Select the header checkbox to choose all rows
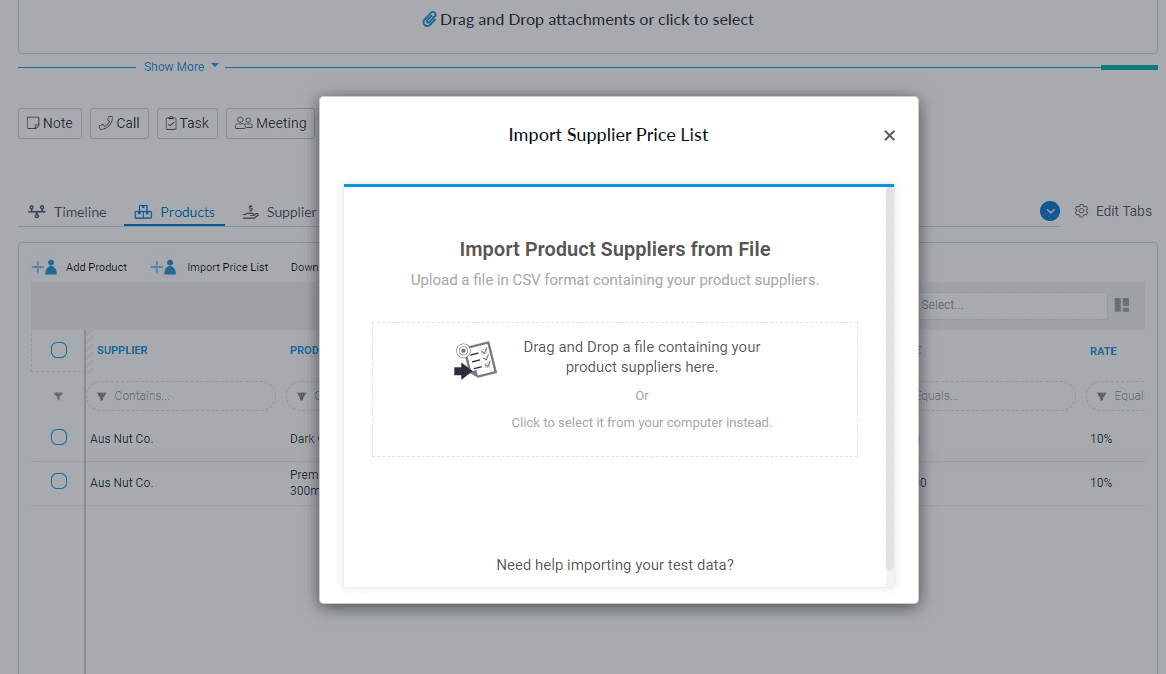The image size is (1166, 674). (x=58, y=350)
